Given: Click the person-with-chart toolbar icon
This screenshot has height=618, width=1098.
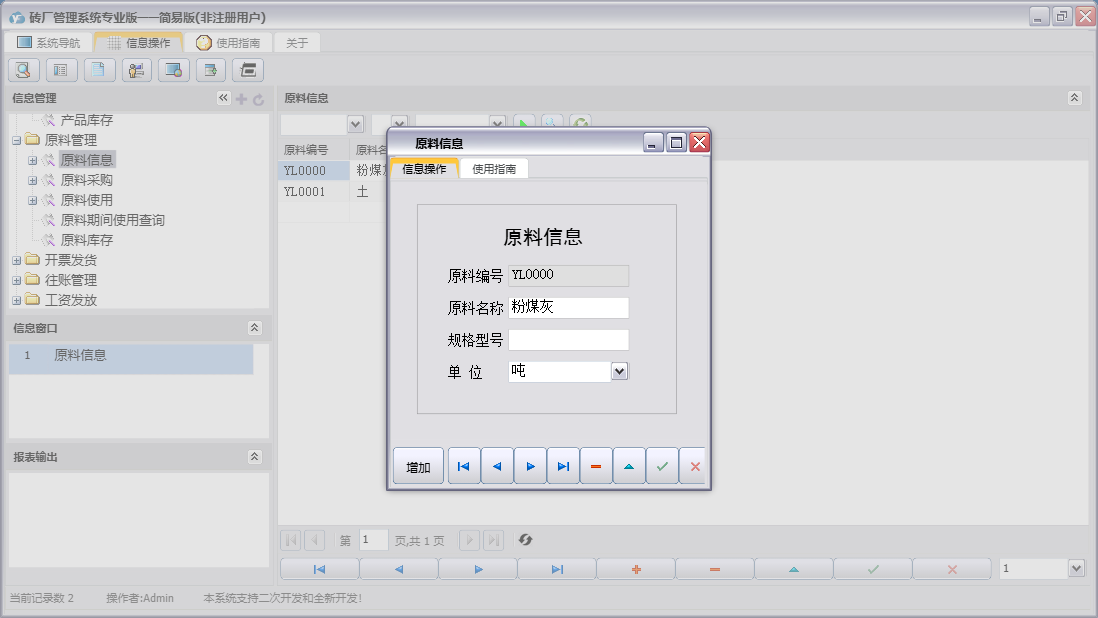Looking at the screenshot, I should [137, 70].
